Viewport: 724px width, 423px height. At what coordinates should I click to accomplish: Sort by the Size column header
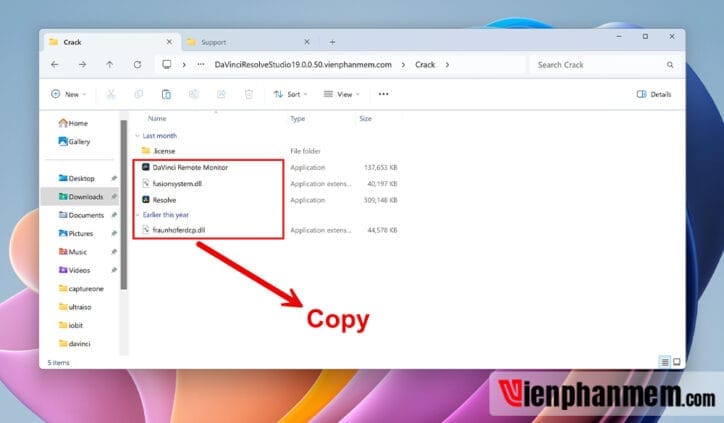tap(366, 119)
